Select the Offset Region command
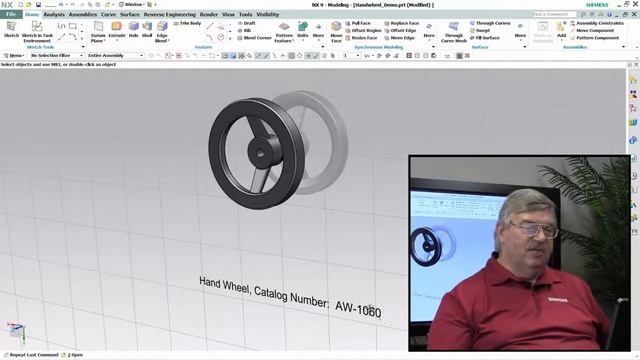The height and width of the screenshot is (360, 640). coord(363,31)
